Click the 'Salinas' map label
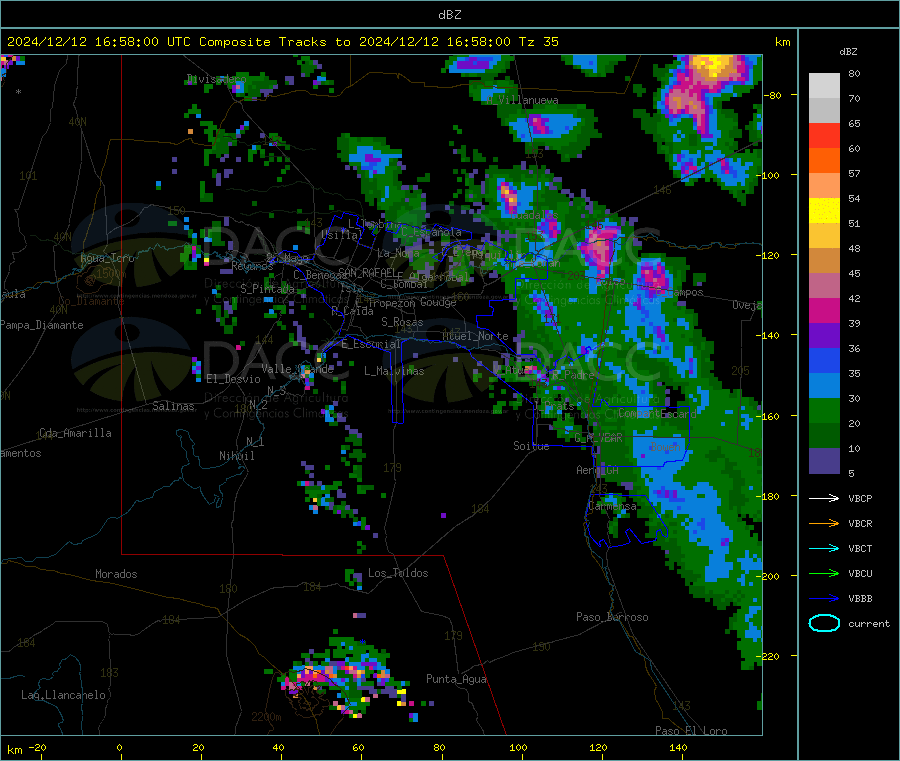Image resolution: width=900 pixels, height=761 pixels. [173, 406]
